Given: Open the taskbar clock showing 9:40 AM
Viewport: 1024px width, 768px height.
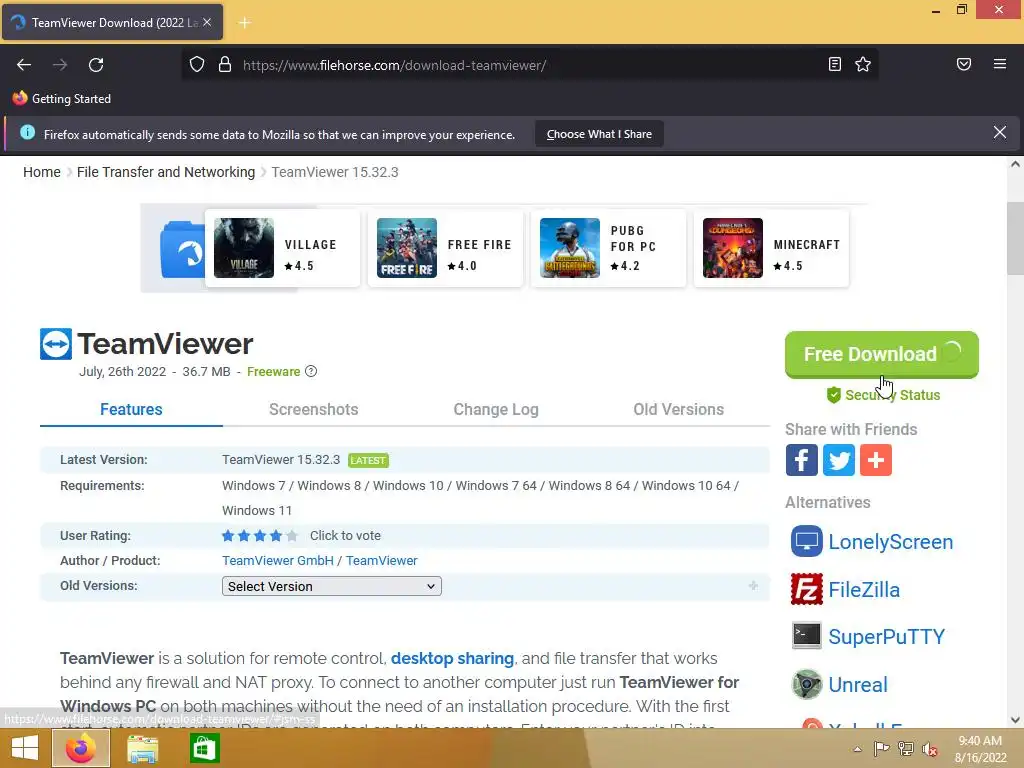Looking at the screenshot, I should point(980,749).
